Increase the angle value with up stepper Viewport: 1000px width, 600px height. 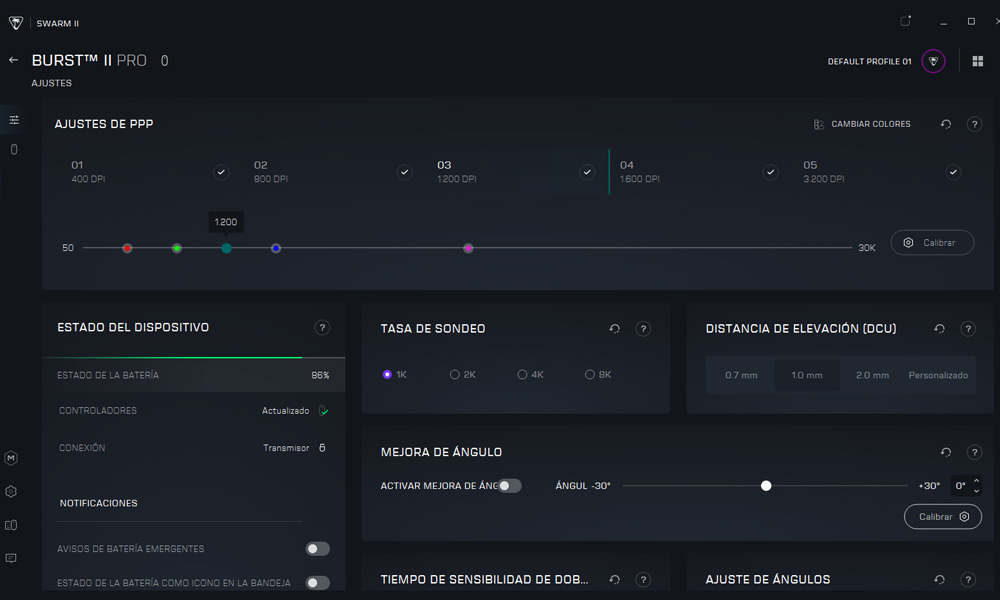pos(976,481)
